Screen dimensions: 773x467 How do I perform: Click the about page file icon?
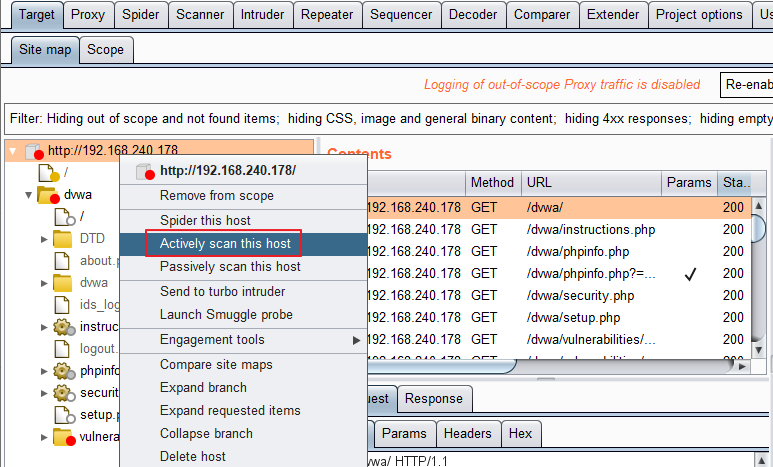pos(62,261)
